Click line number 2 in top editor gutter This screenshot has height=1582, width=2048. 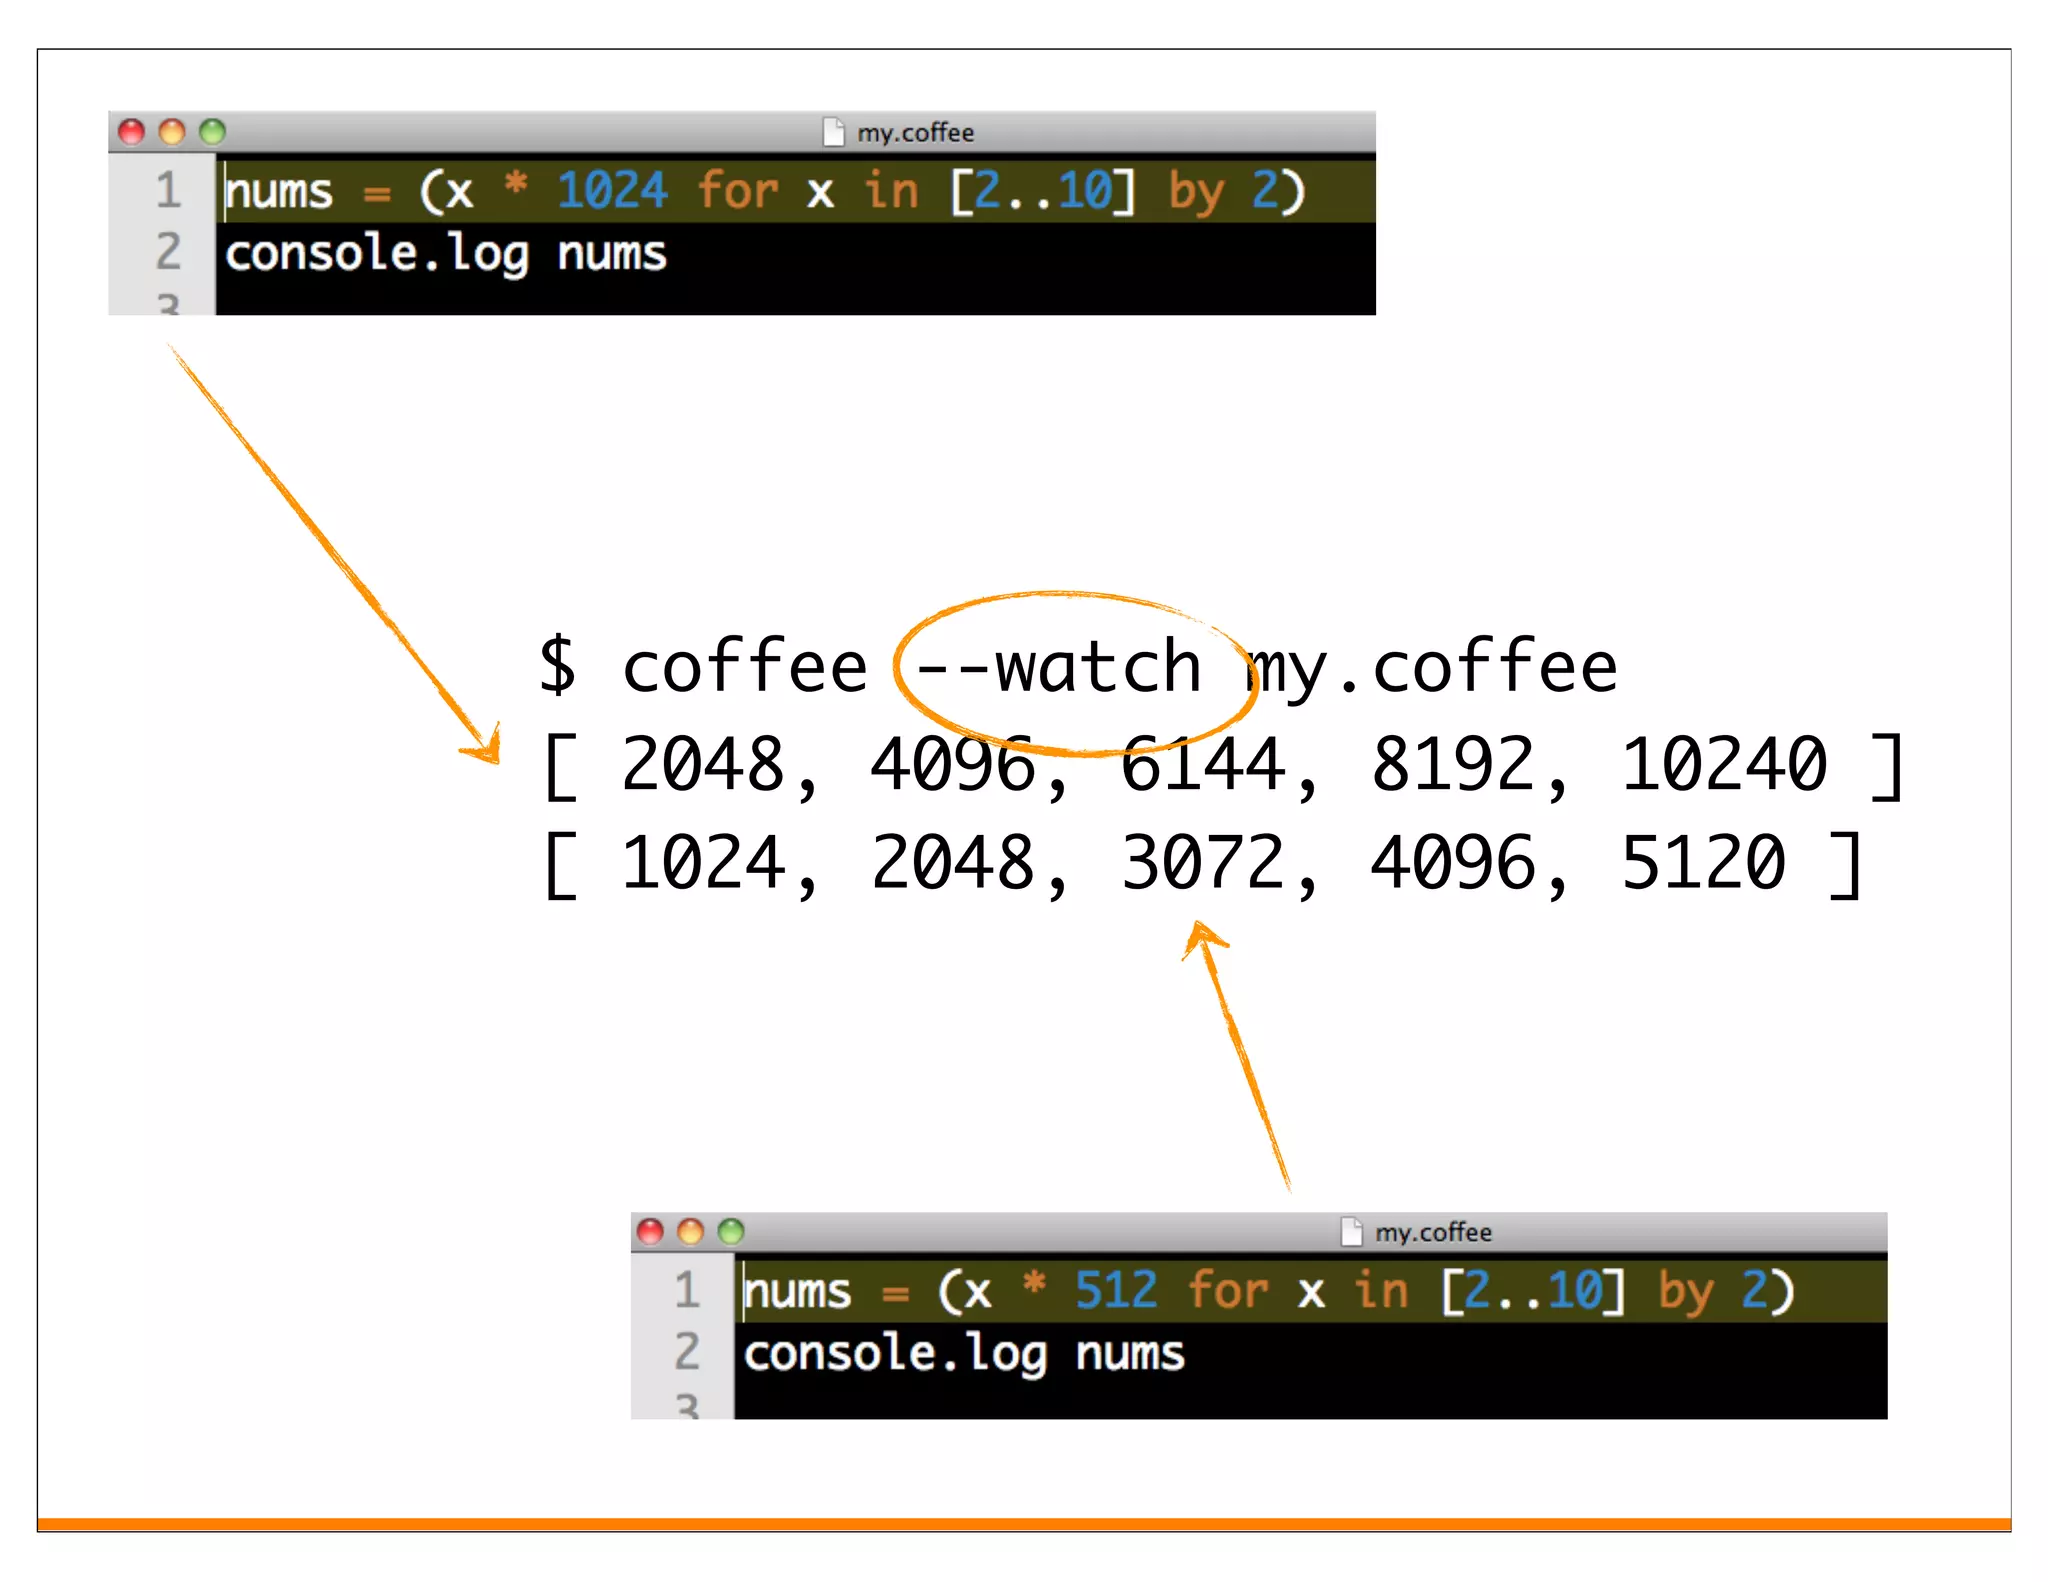coord(168,252)
